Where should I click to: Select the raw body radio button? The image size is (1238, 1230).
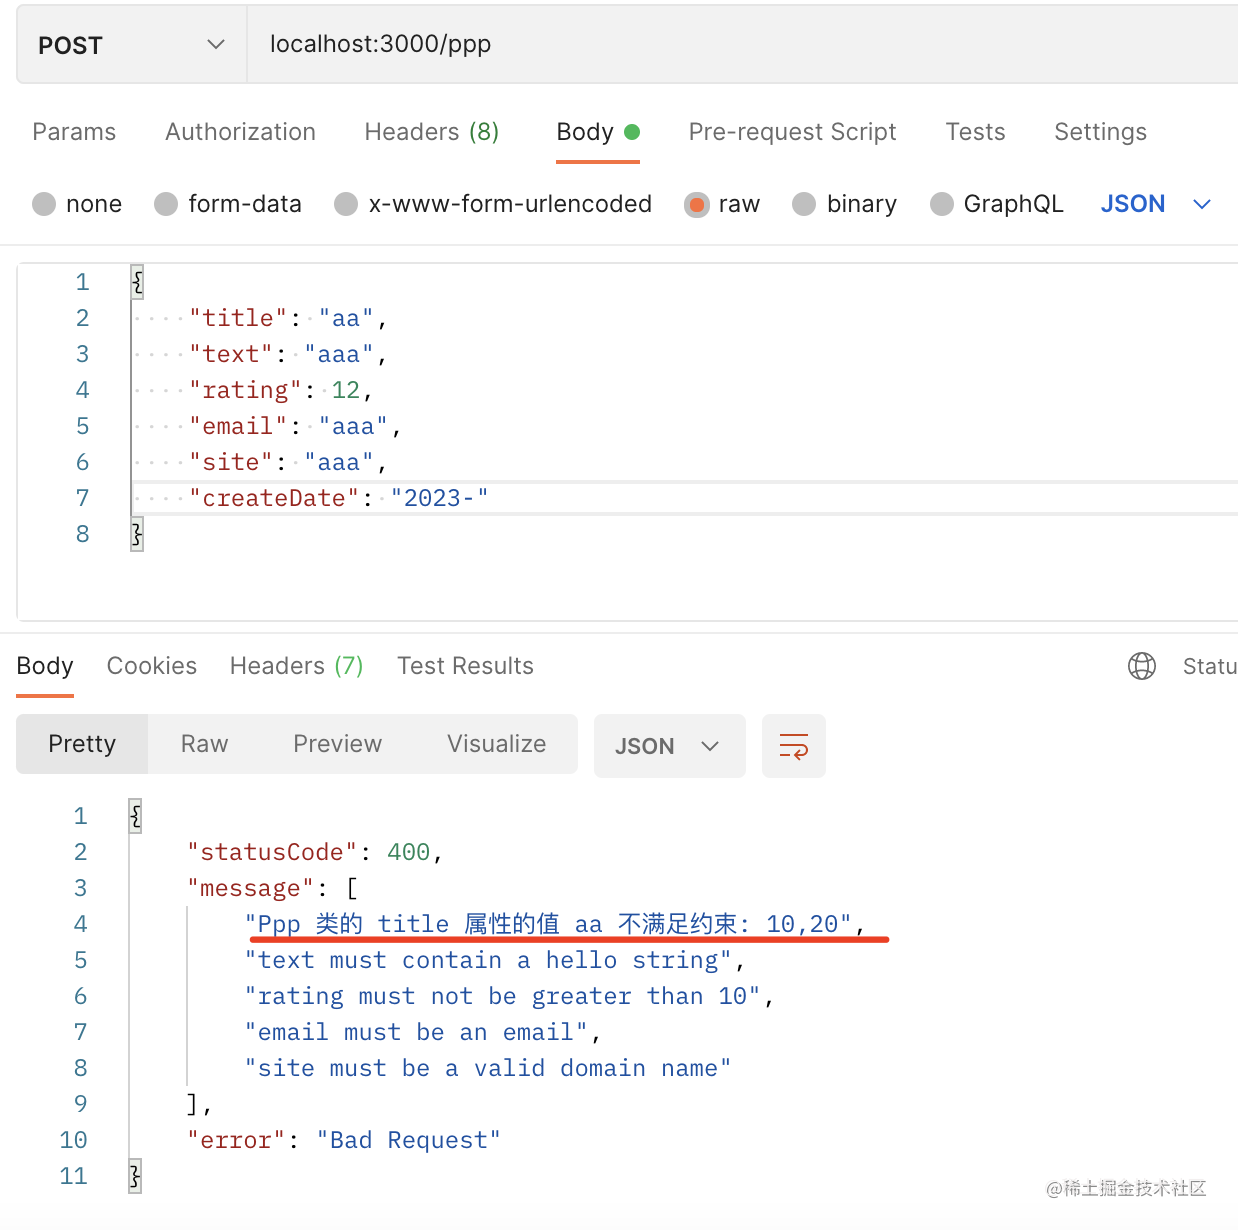pos(696,204)
